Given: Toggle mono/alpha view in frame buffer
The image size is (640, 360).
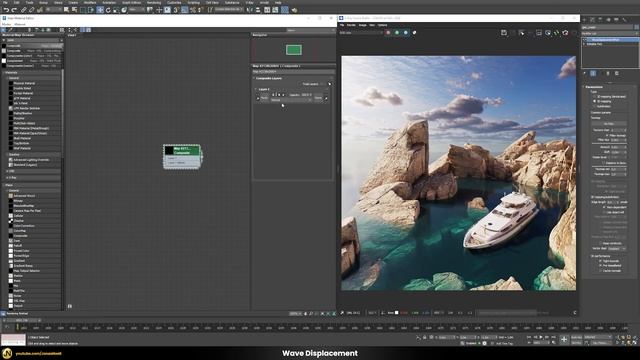Looking at the screenshot, I should [x=414, y=33].
